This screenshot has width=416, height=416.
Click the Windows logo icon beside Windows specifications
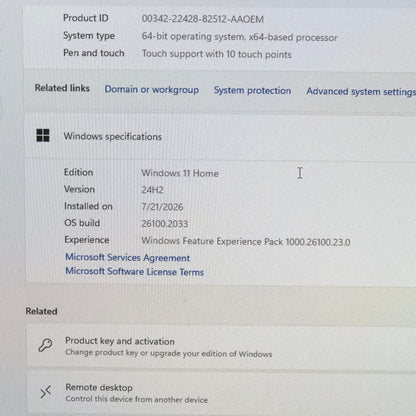tap(43, 136)
